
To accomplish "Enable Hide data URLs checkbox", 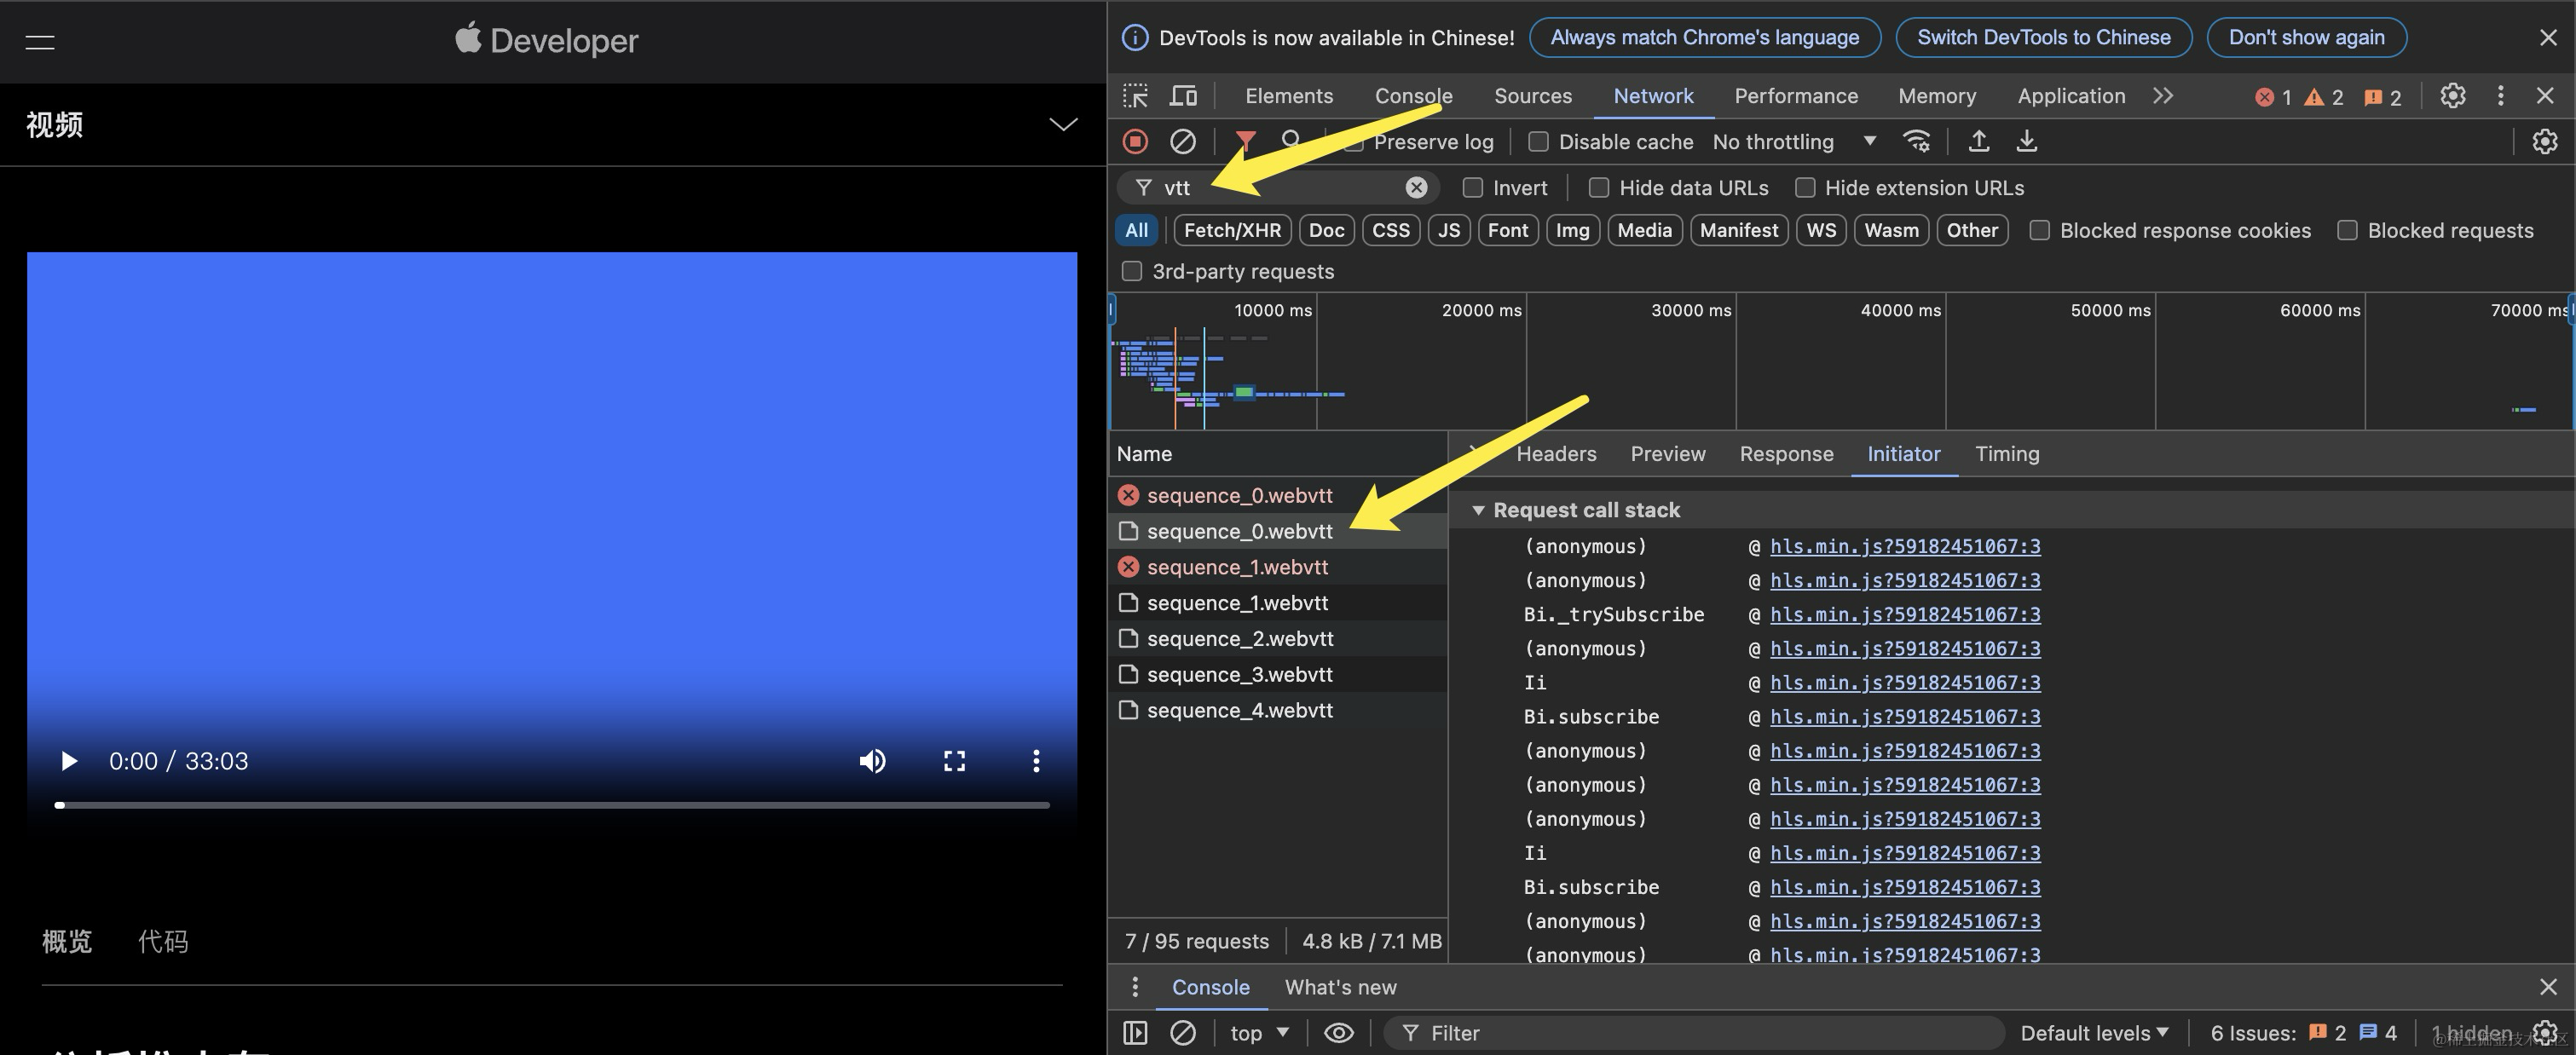I will pyautogui.click(x=1598, y=188).
